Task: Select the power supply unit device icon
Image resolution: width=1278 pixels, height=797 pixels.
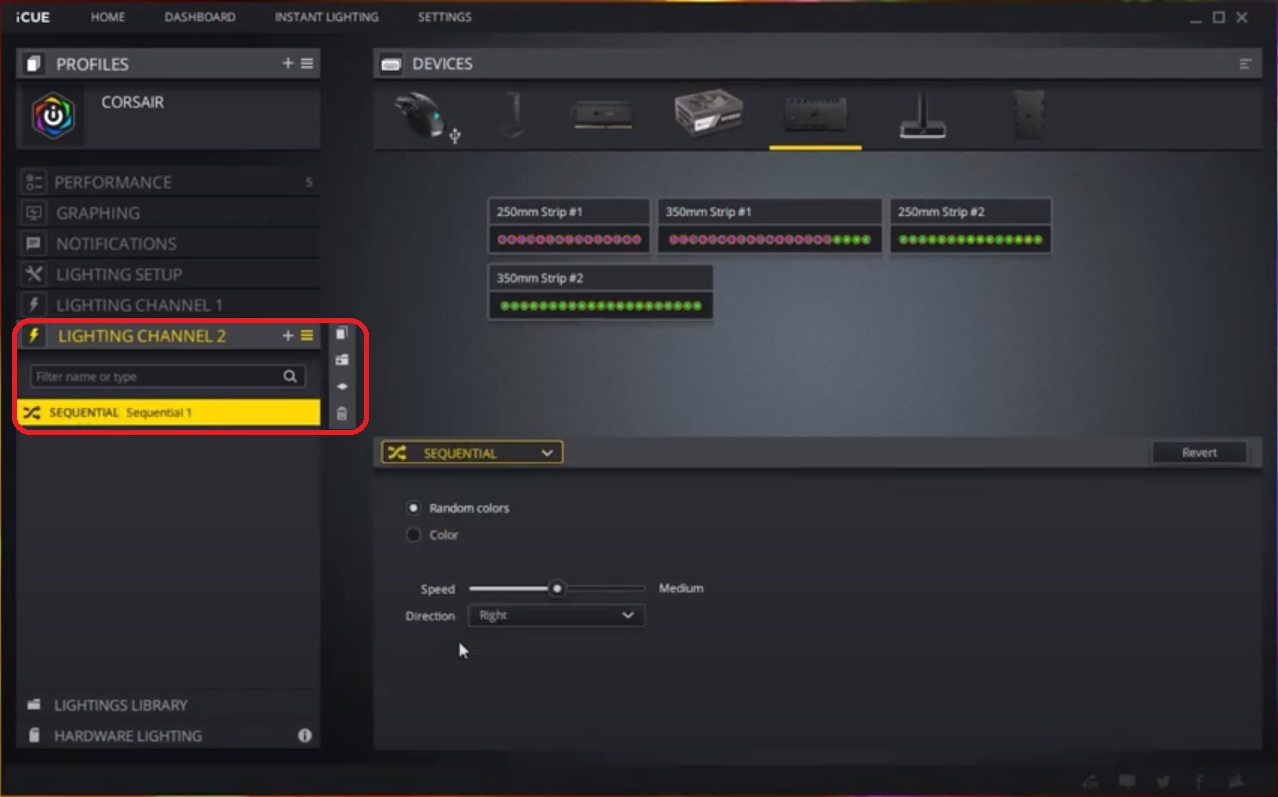Action: pyautogui.click(x=708, y=114)
